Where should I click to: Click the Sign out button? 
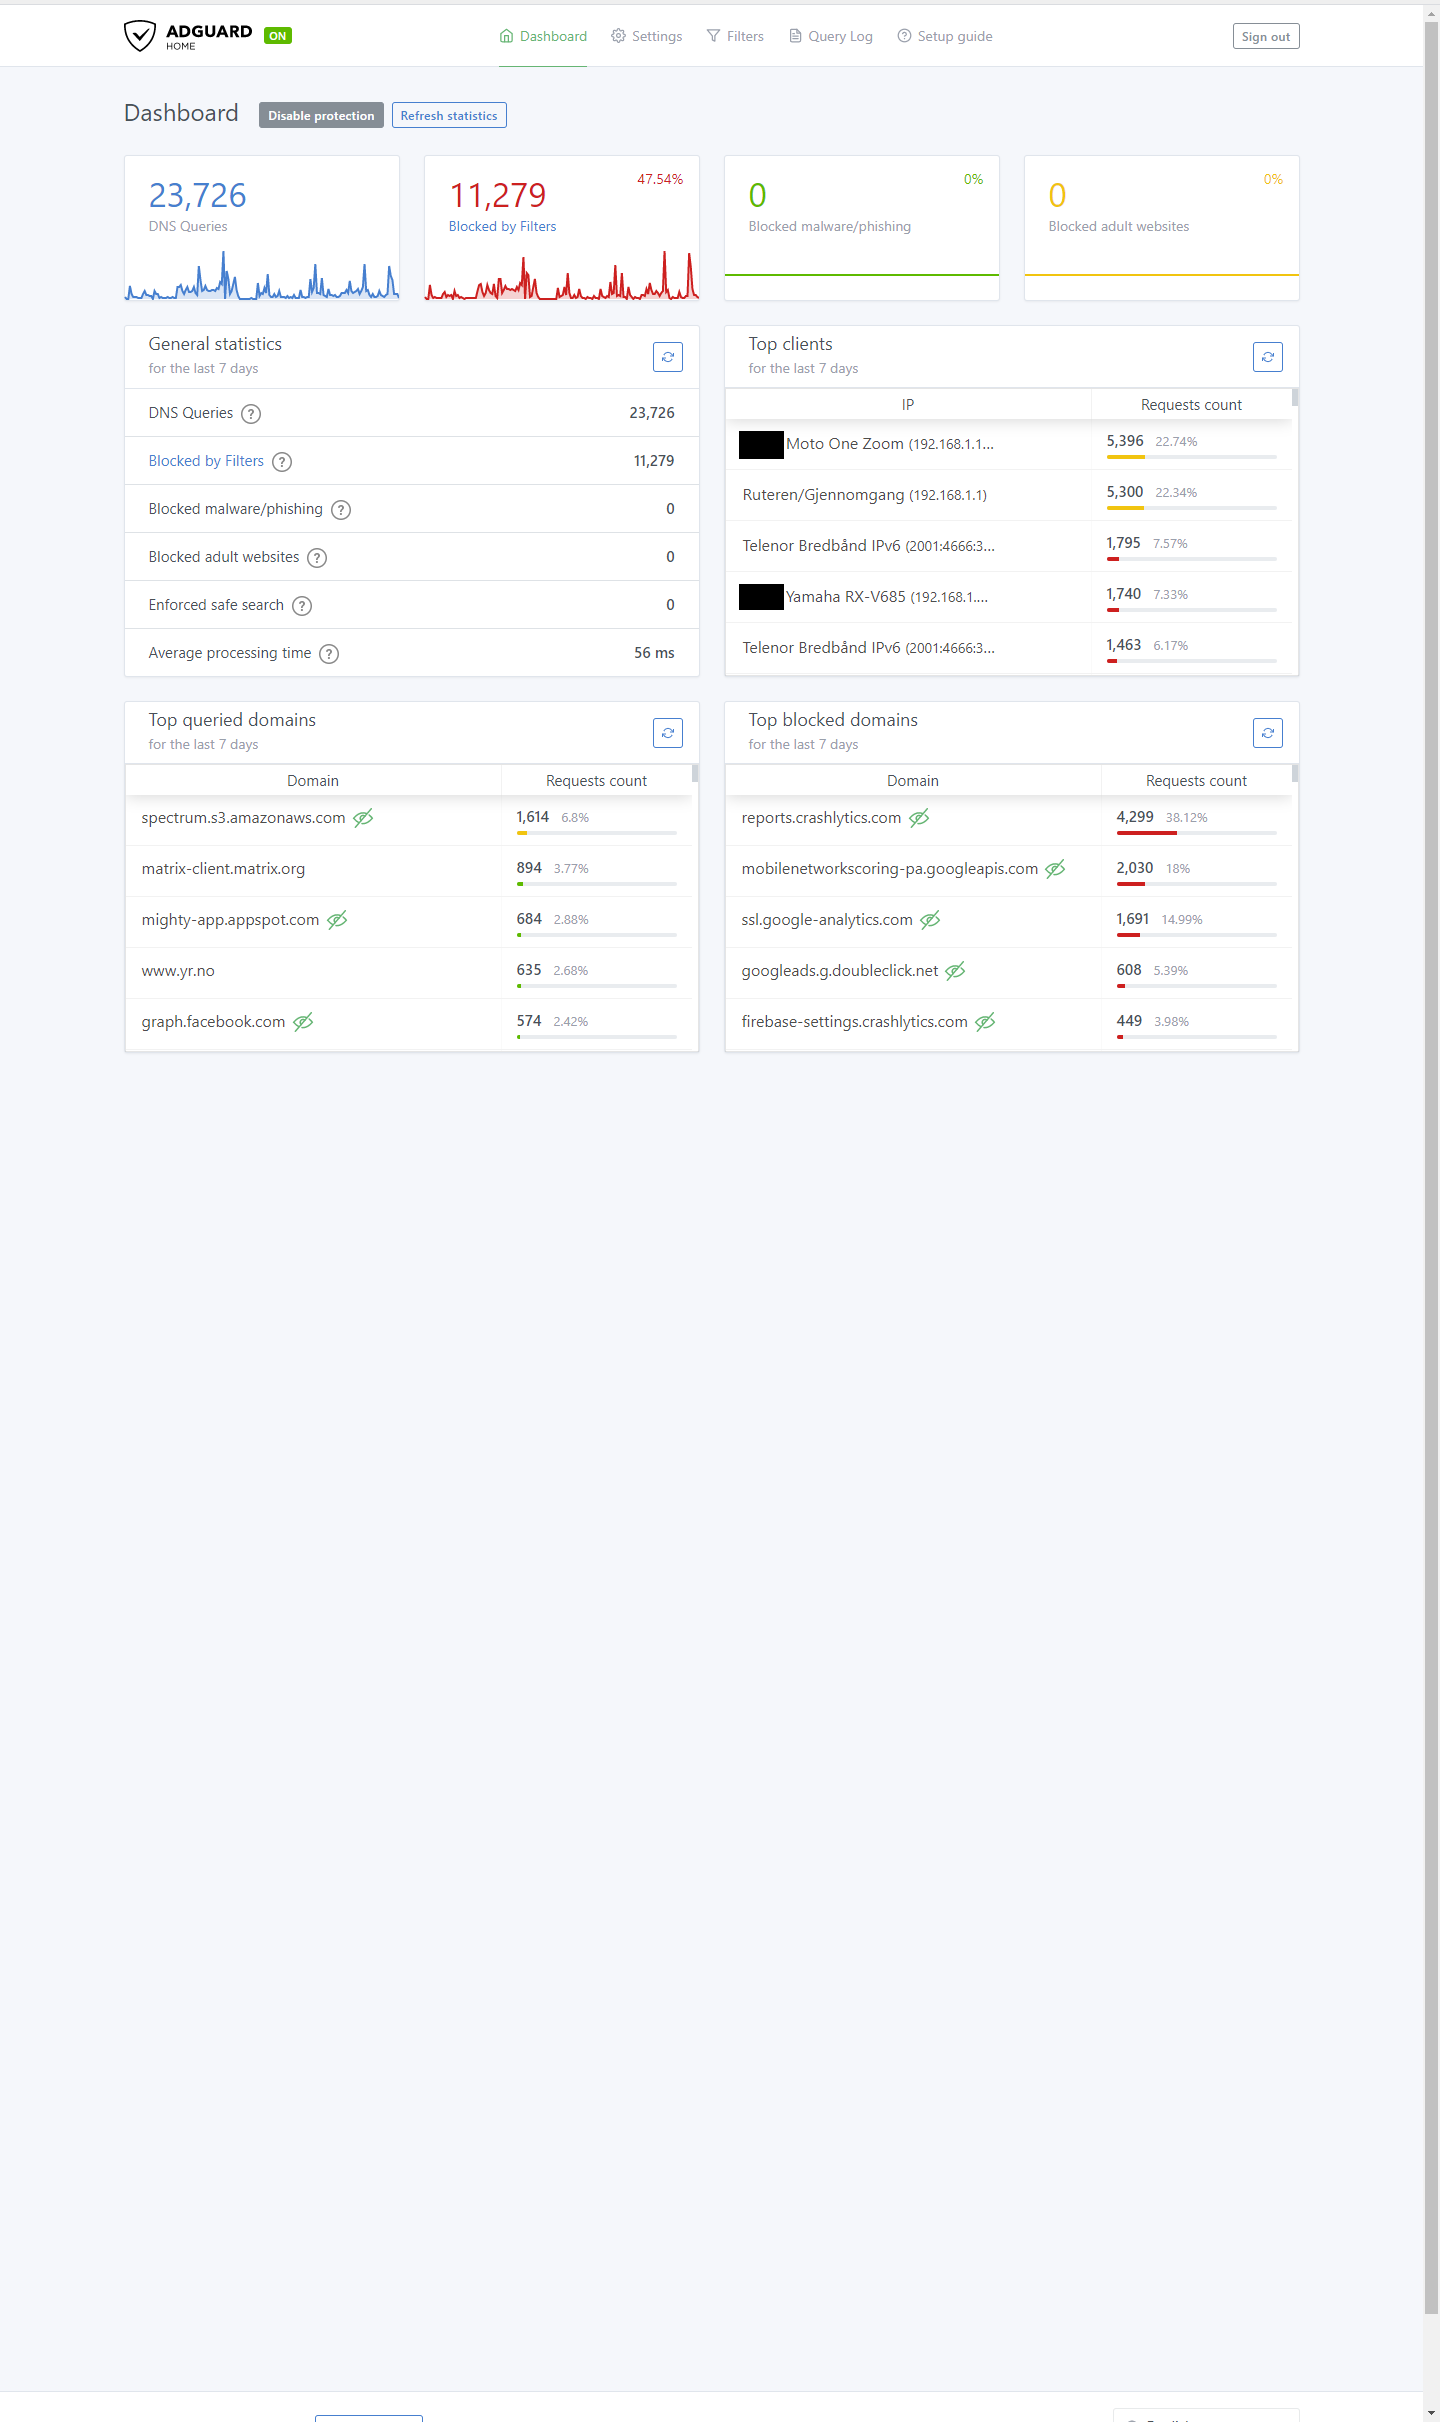click(1266, 36)
